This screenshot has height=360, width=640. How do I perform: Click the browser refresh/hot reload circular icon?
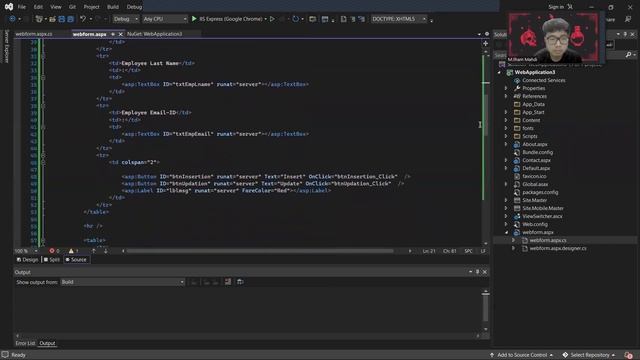295,19
